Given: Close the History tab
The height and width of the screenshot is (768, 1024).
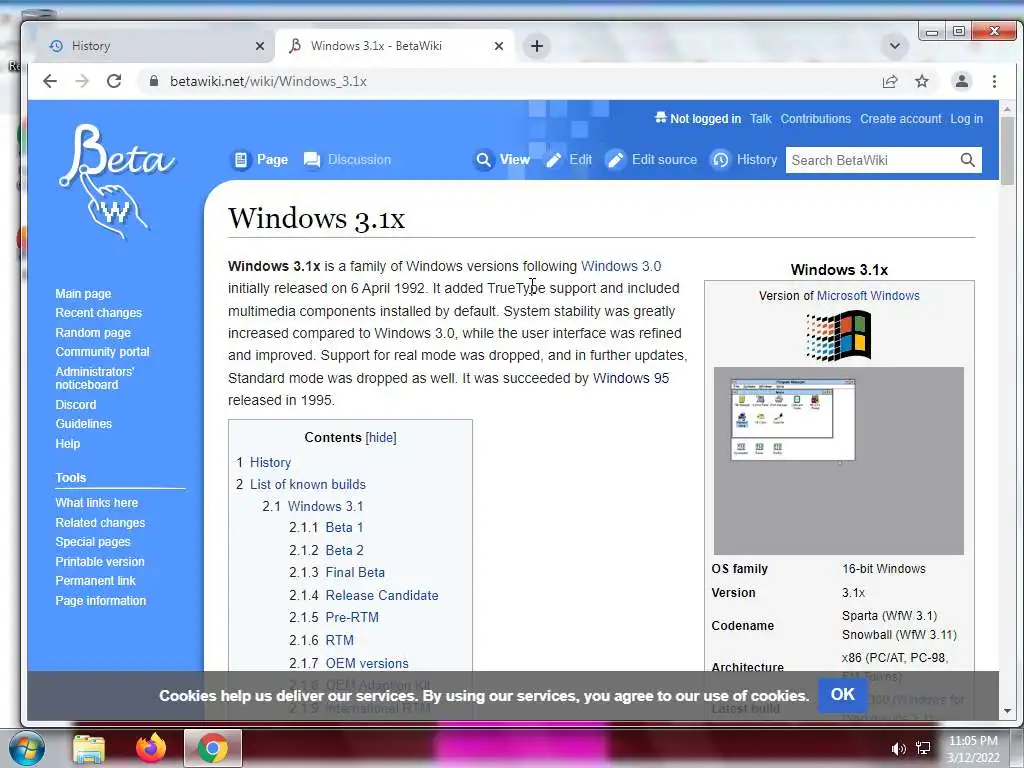Looking at the screenshot, I should 260,46.
